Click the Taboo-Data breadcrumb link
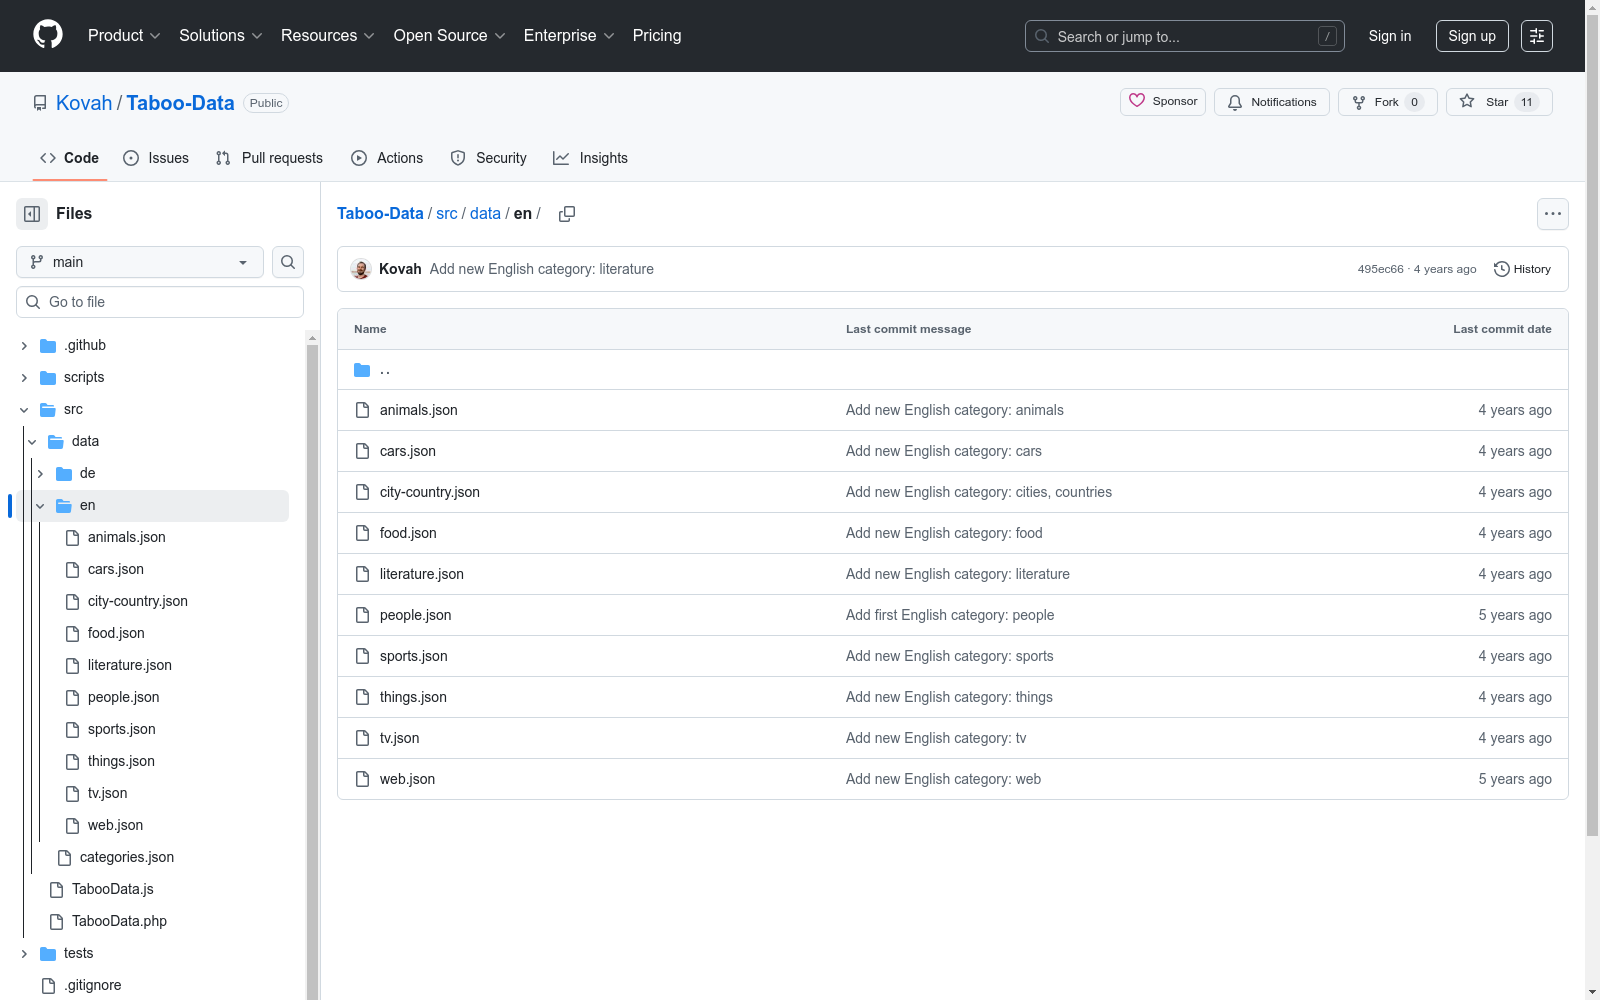 click(380, 214)
